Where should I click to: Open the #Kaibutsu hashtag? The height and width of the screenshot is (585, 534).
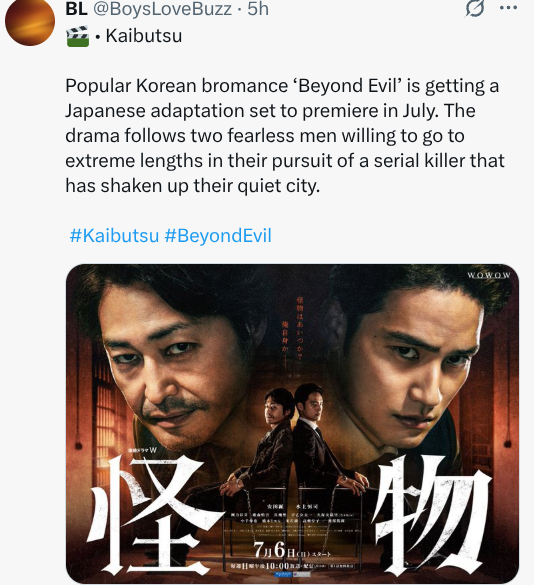point(114,236)
